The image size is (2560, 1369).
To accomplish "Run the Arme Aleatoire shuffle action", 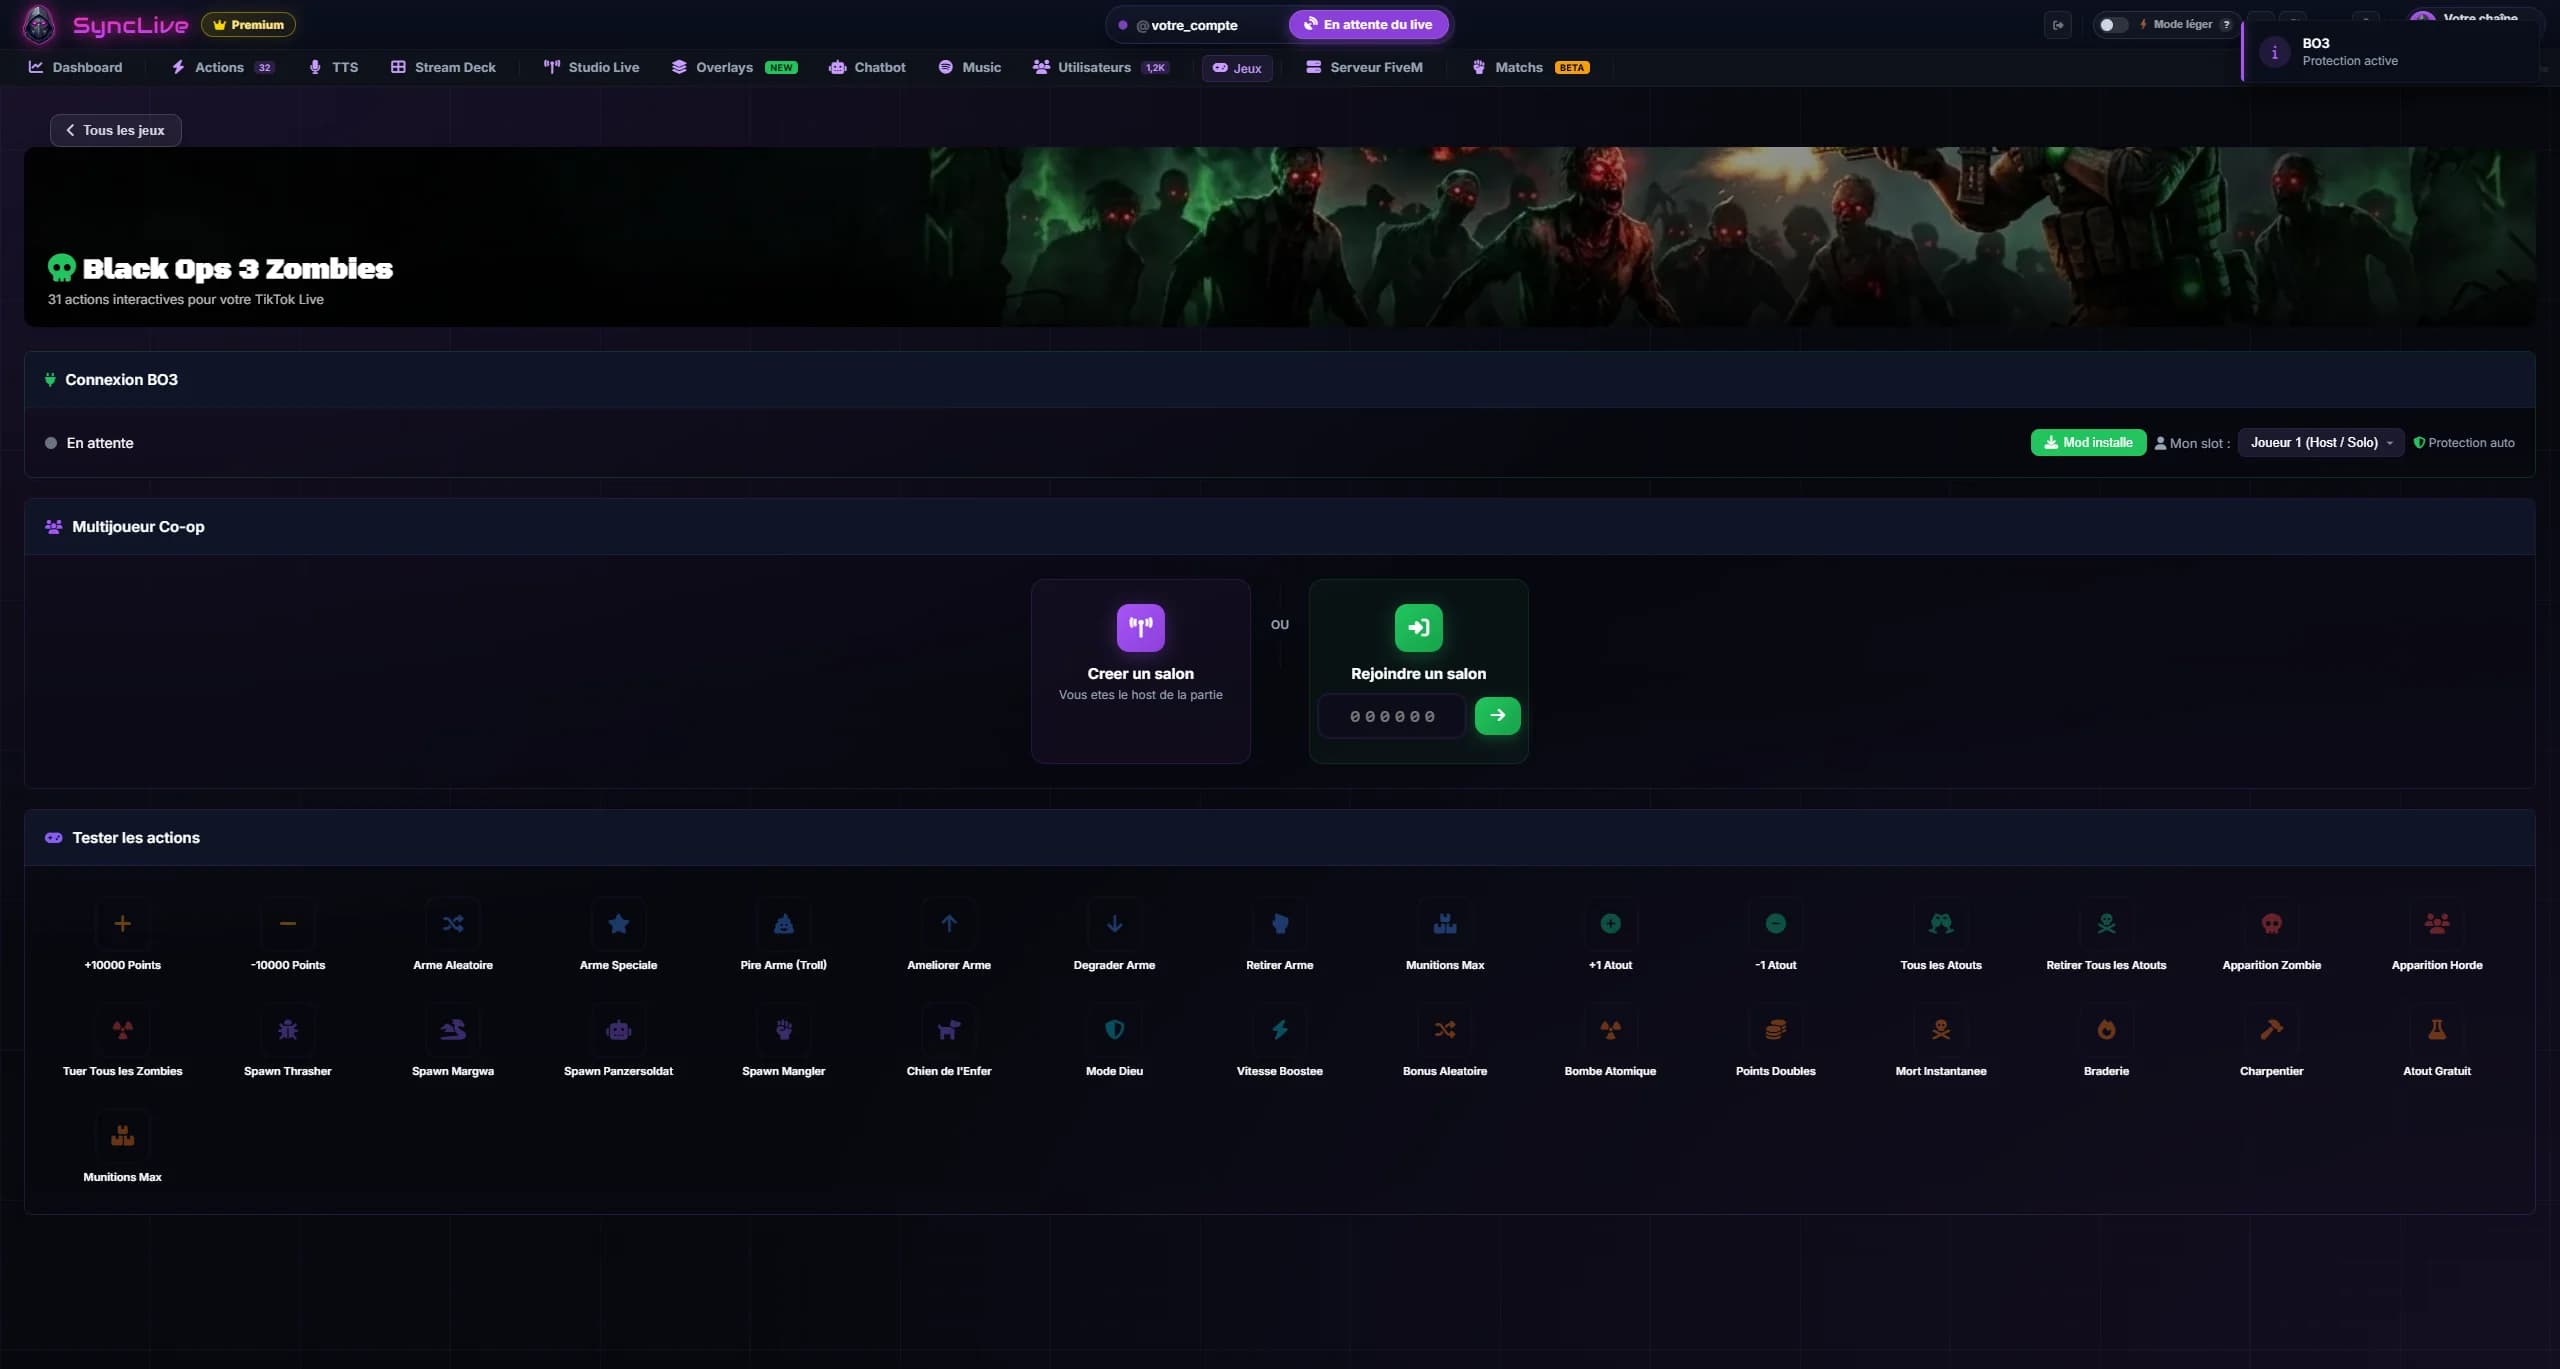I will [x=453, y=924].
